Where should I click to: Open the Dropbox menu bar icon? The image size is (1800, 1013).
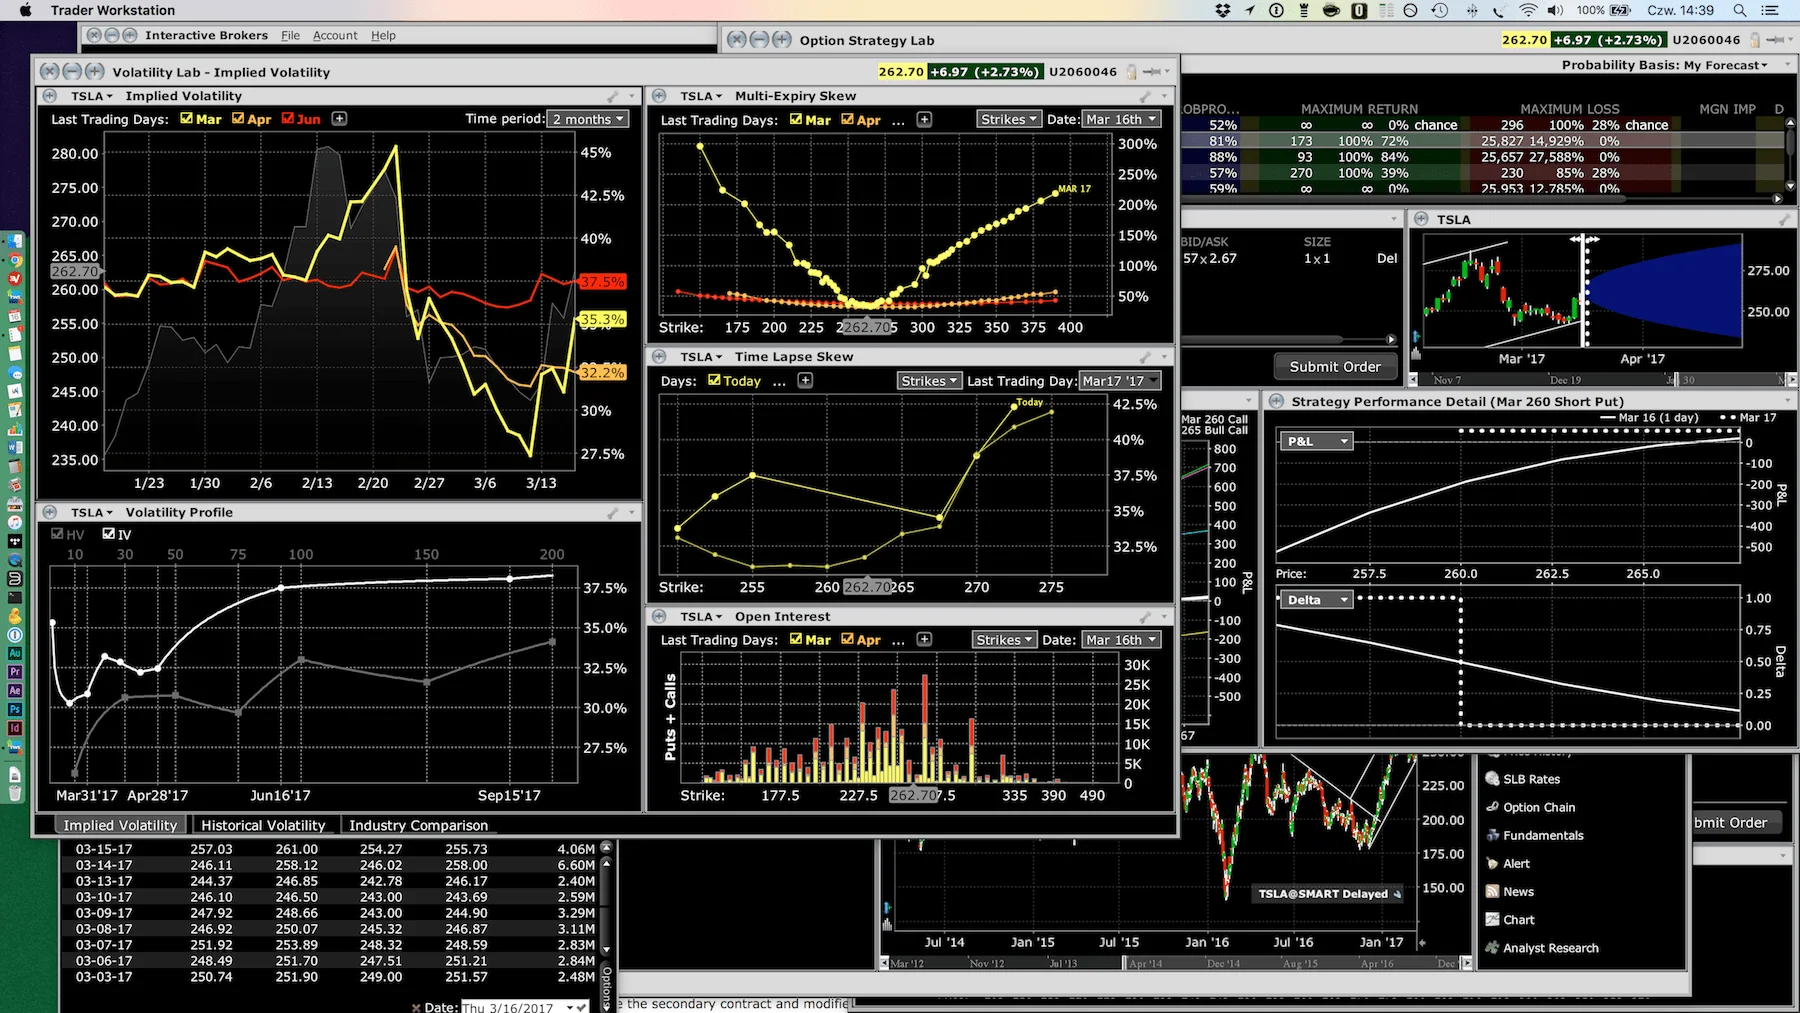1222,10
